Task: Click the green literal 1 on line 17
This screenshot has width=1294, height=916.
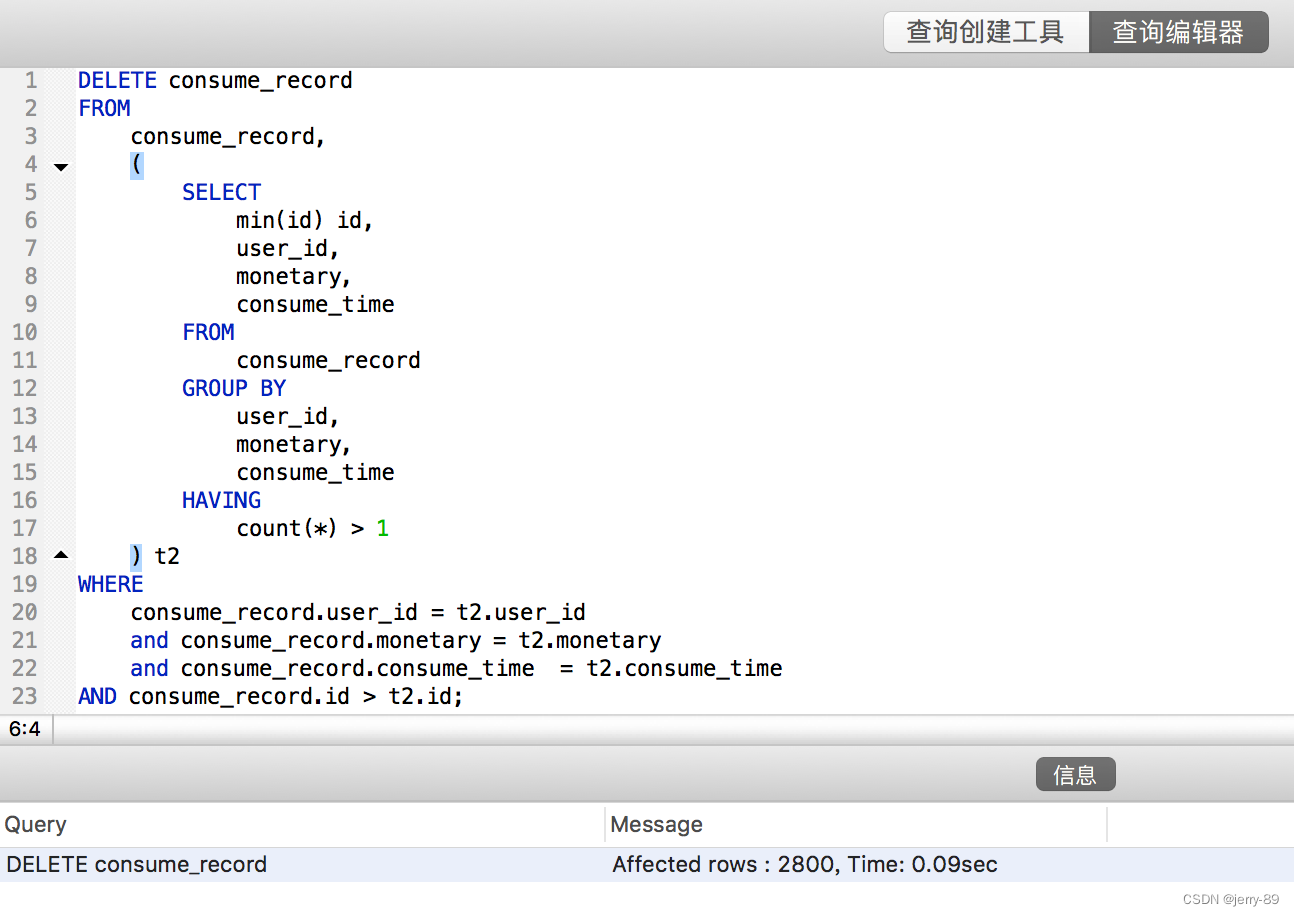Action: pos(383,528)
